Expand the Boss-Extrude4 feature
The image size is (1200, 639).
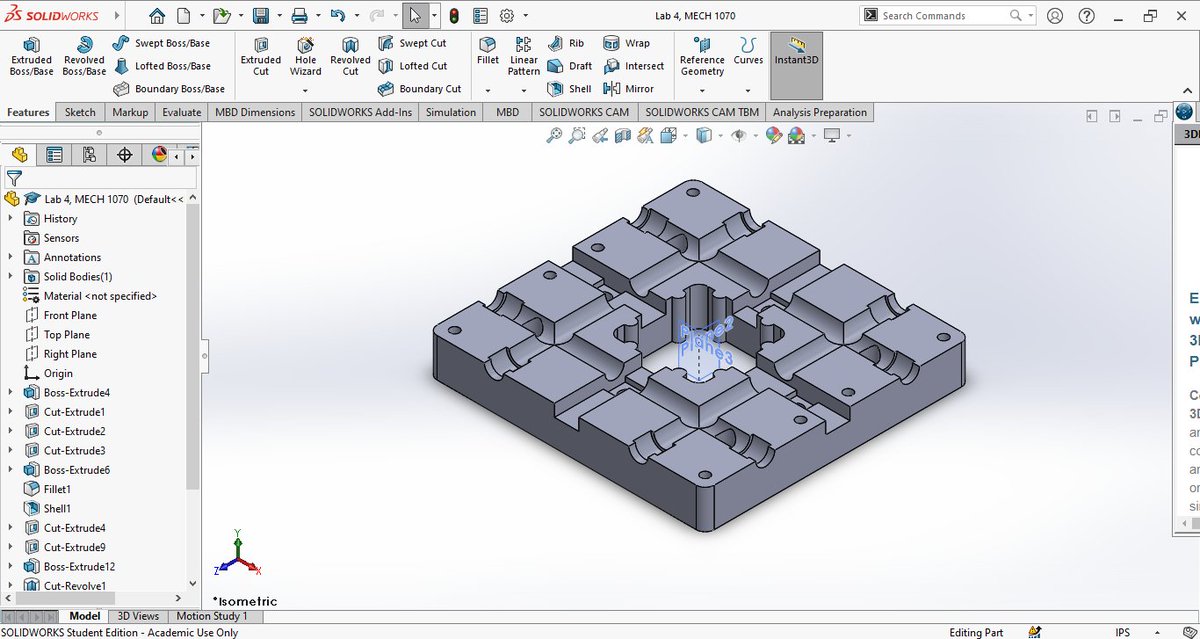(x=11, y=392)
